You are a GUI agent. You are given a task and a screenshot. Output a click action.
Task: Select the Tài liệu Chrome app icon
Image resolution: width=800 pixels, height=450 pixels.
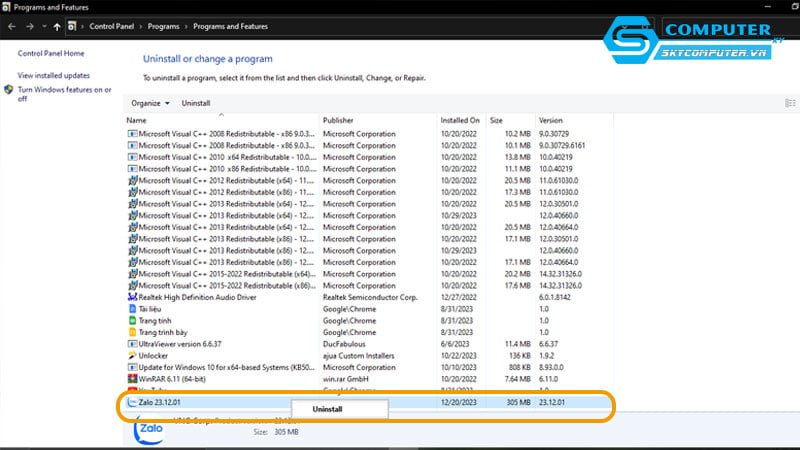(132, 309)
